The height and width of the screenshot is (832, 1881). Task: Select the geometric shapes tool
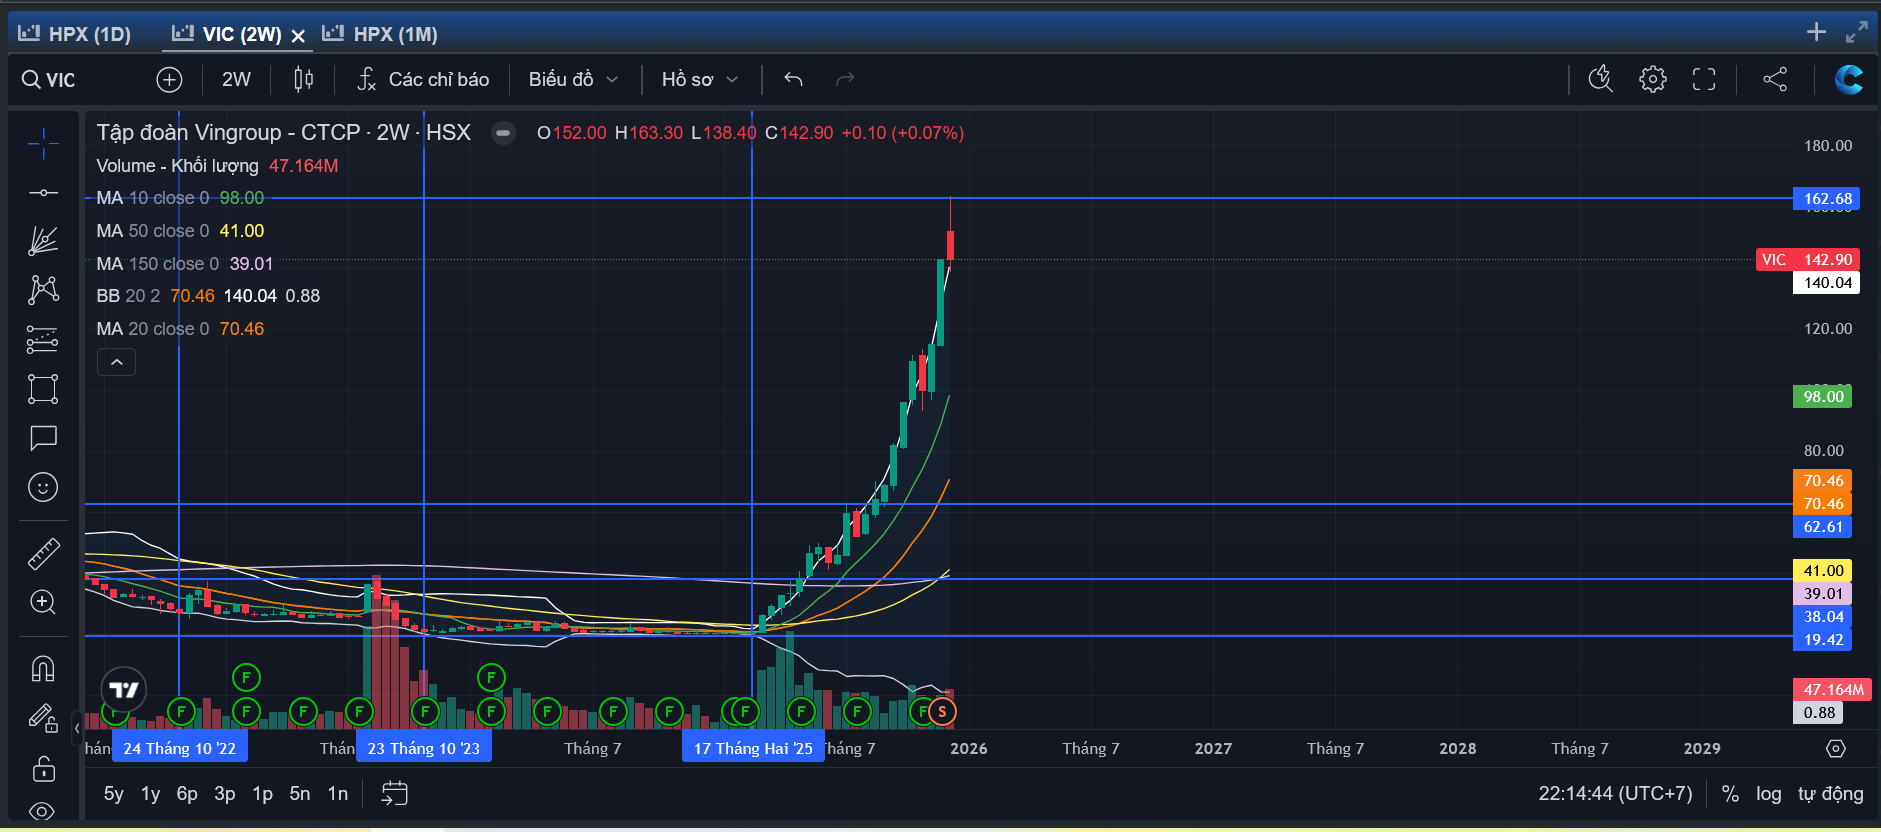click(x=43, y=389)
